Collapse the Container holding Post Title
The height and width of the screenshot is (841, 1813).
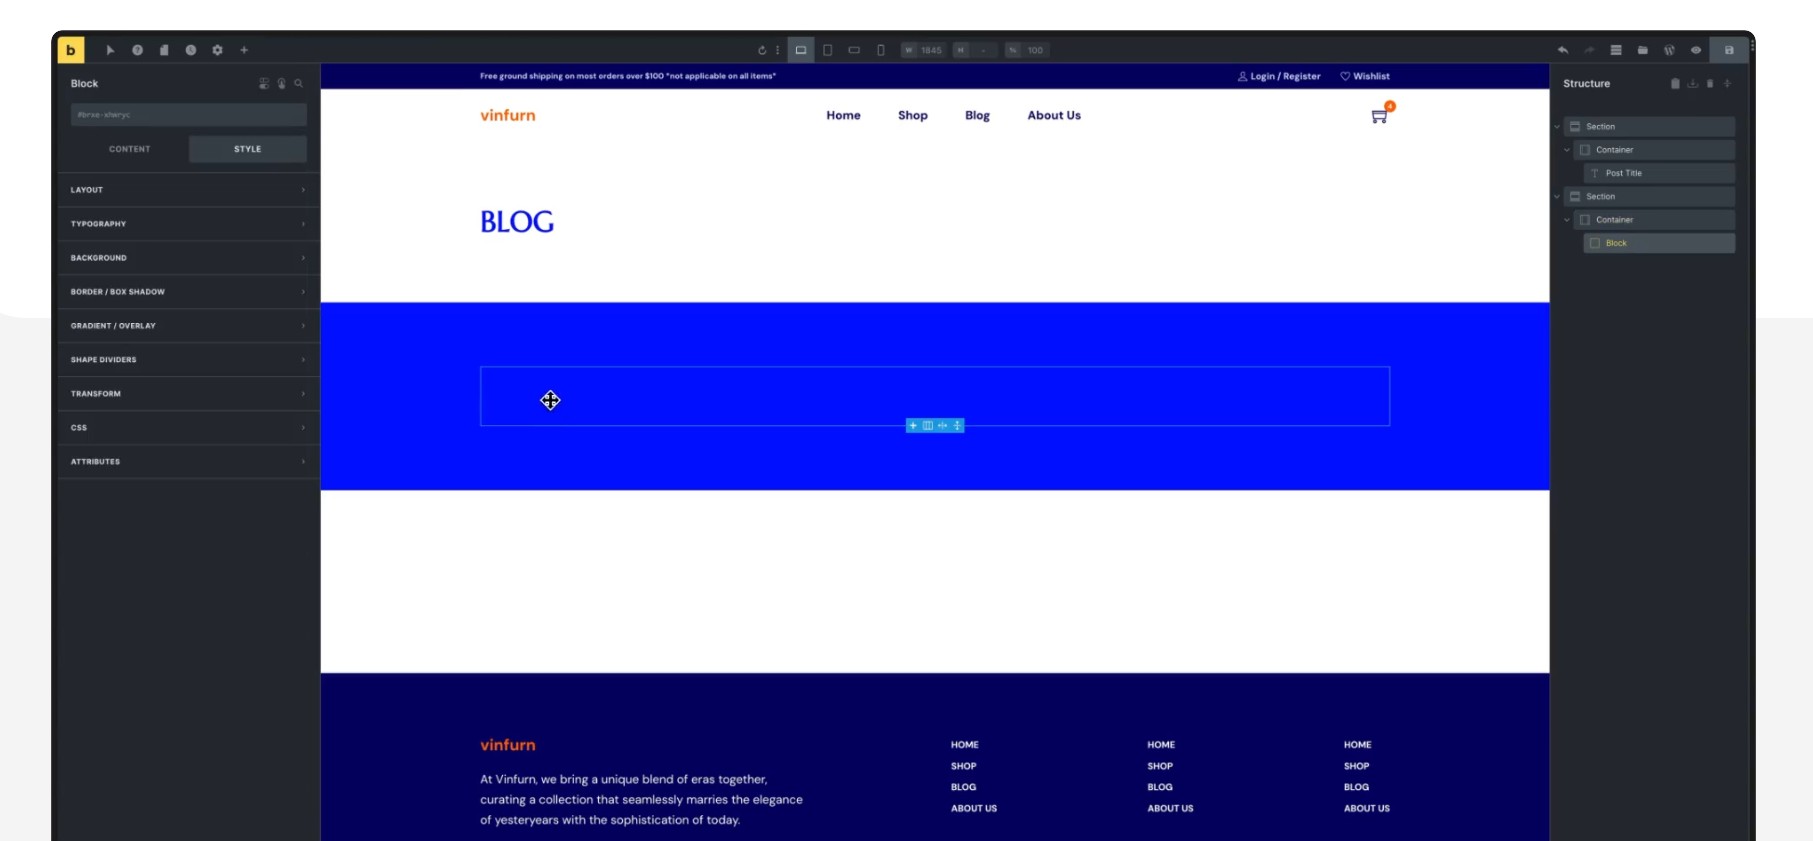coord(1567,150)
